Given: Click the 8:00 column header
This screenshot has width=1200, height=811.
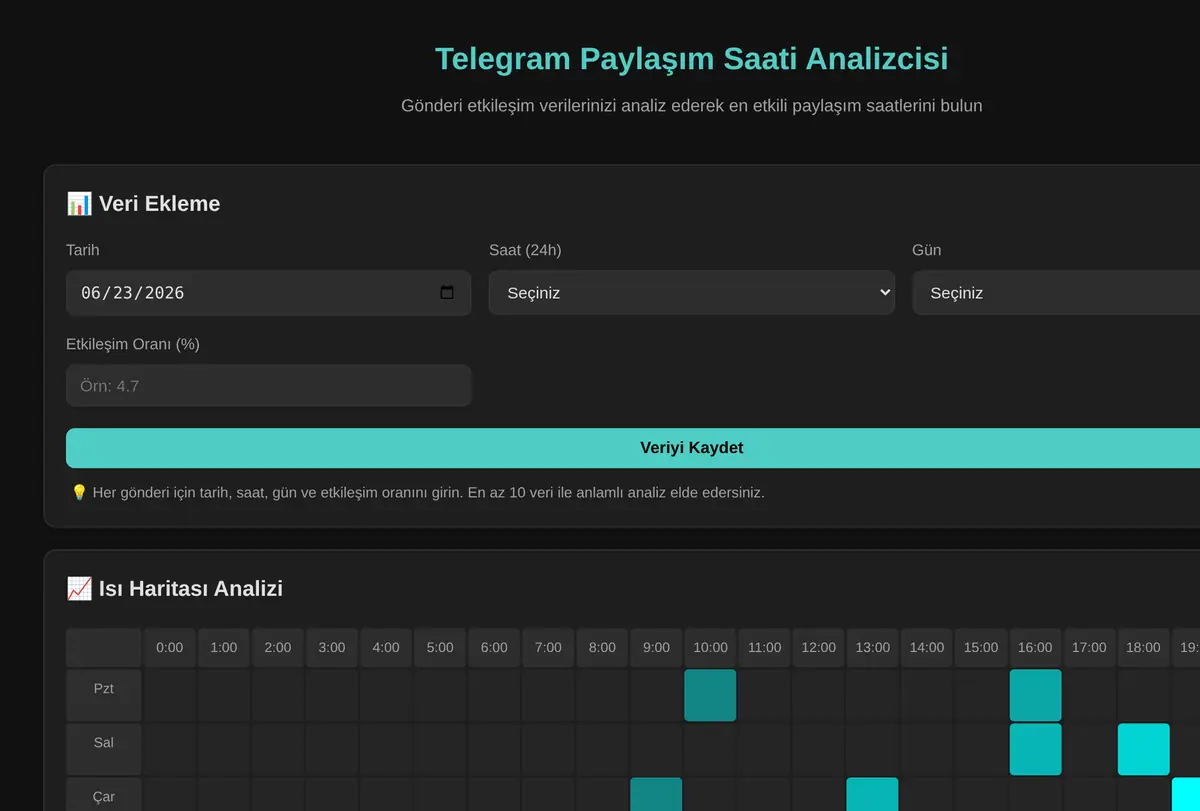Looking at the screenshot, I should pos(602,648).
